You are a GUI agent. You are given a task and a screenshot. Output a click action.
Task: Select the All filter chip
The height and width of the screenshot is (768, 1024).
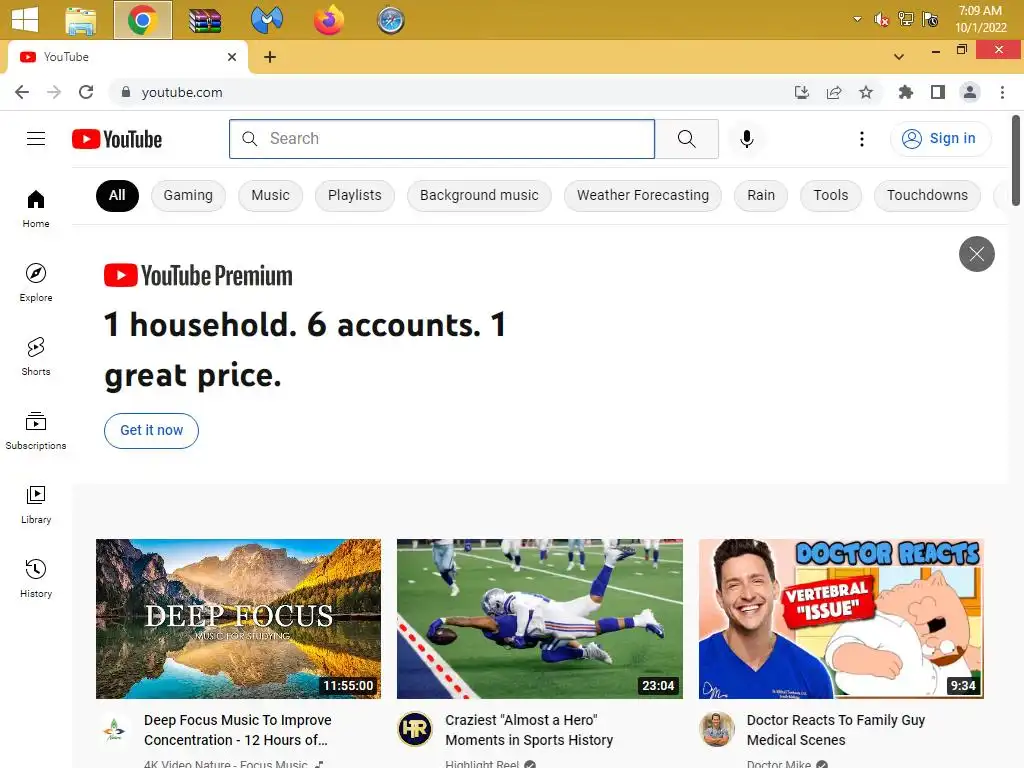coord(118,195)
